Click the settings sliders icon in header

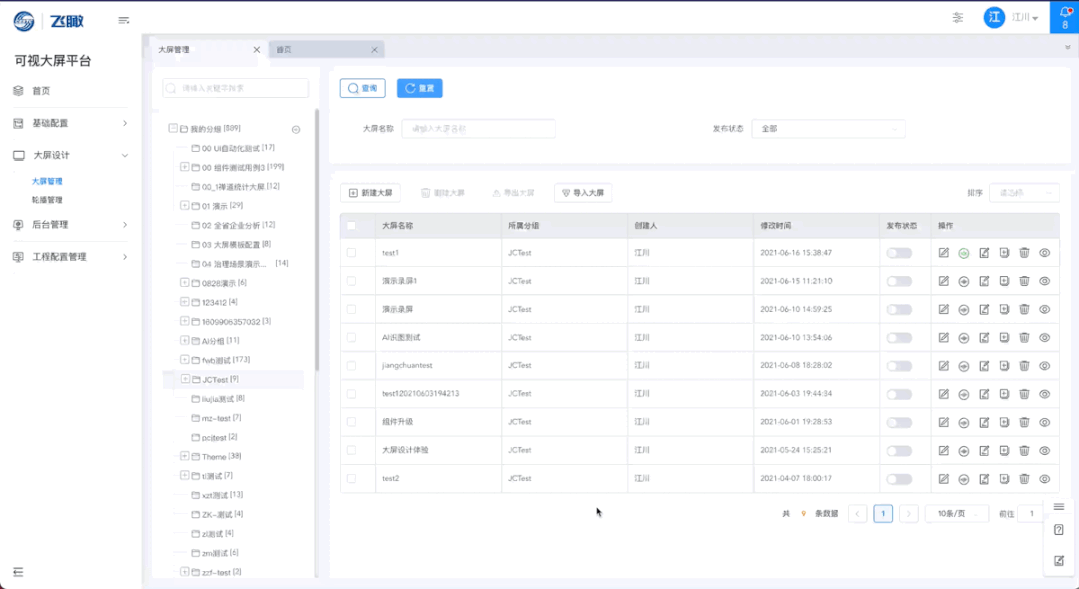point(958,18)
